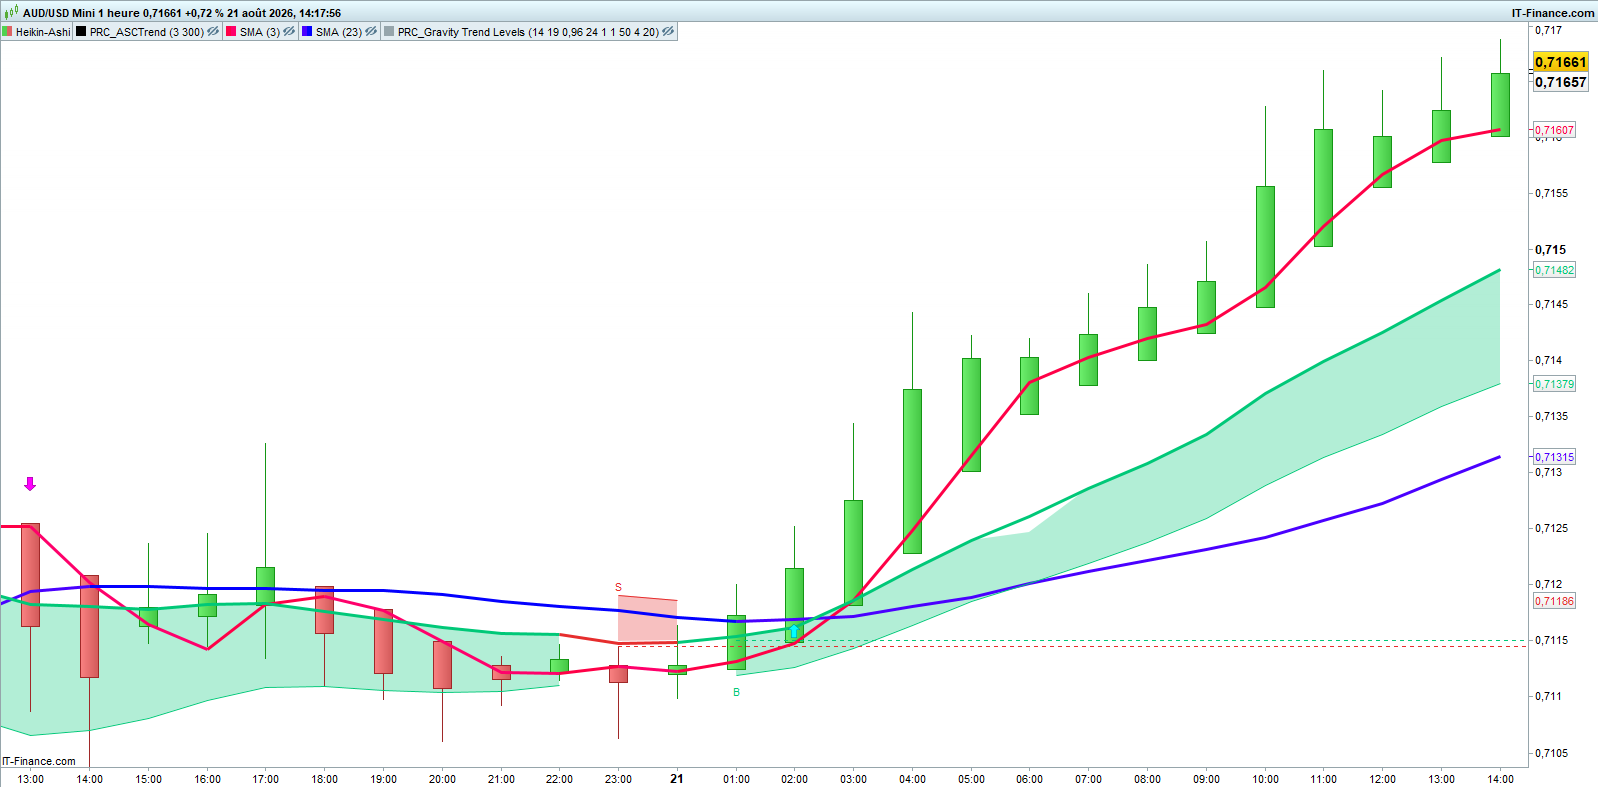Click the green 0,71379 value label
The width and height of the screenshot is (1598, 787).
[1555, 384]
